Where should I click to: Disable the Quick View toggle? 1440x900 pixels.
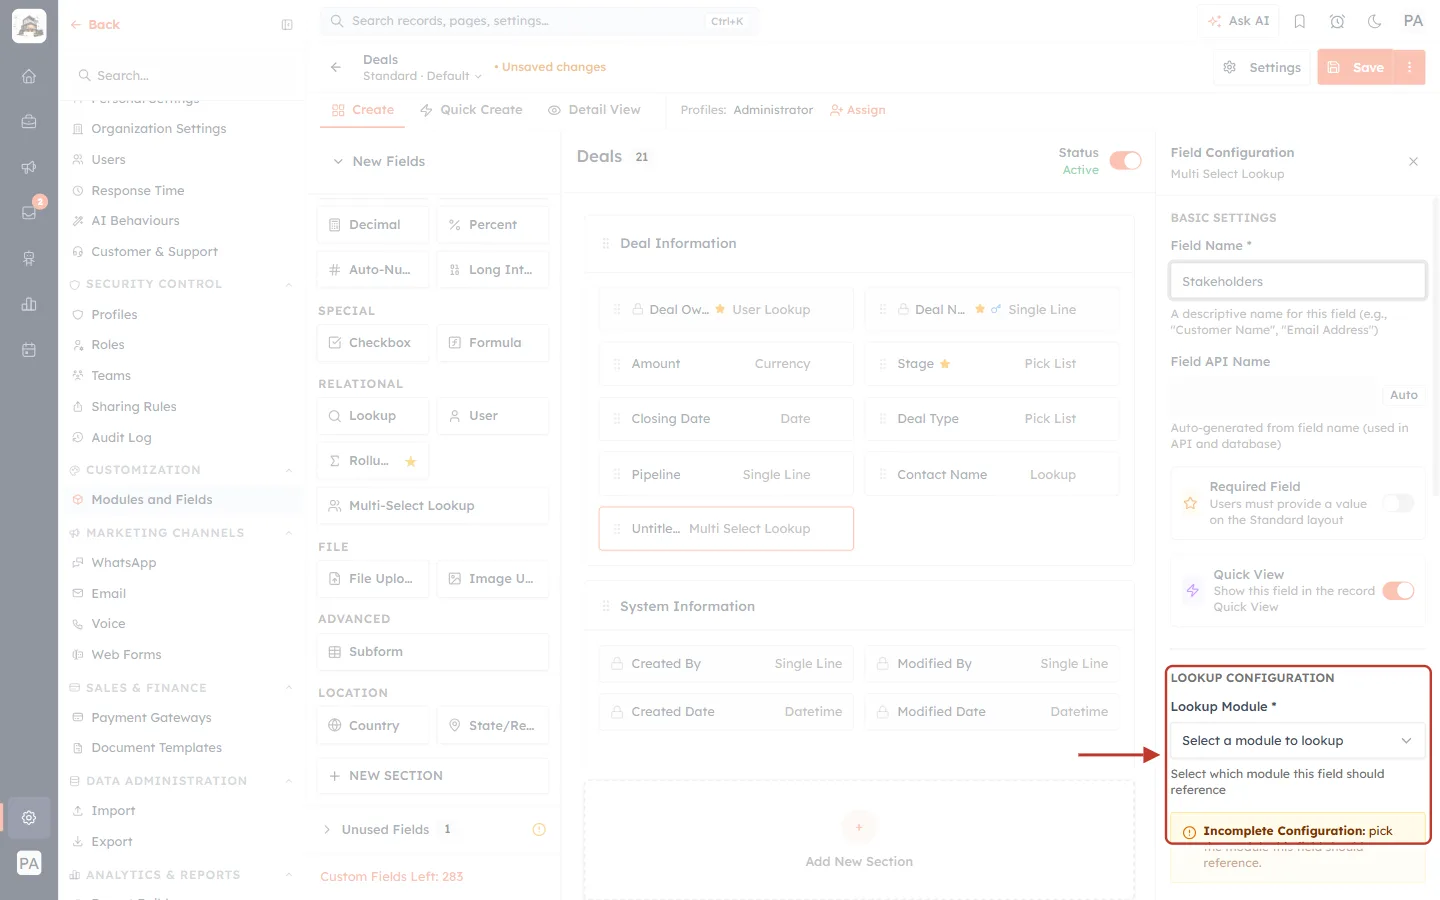click(x=1398, y=591)
